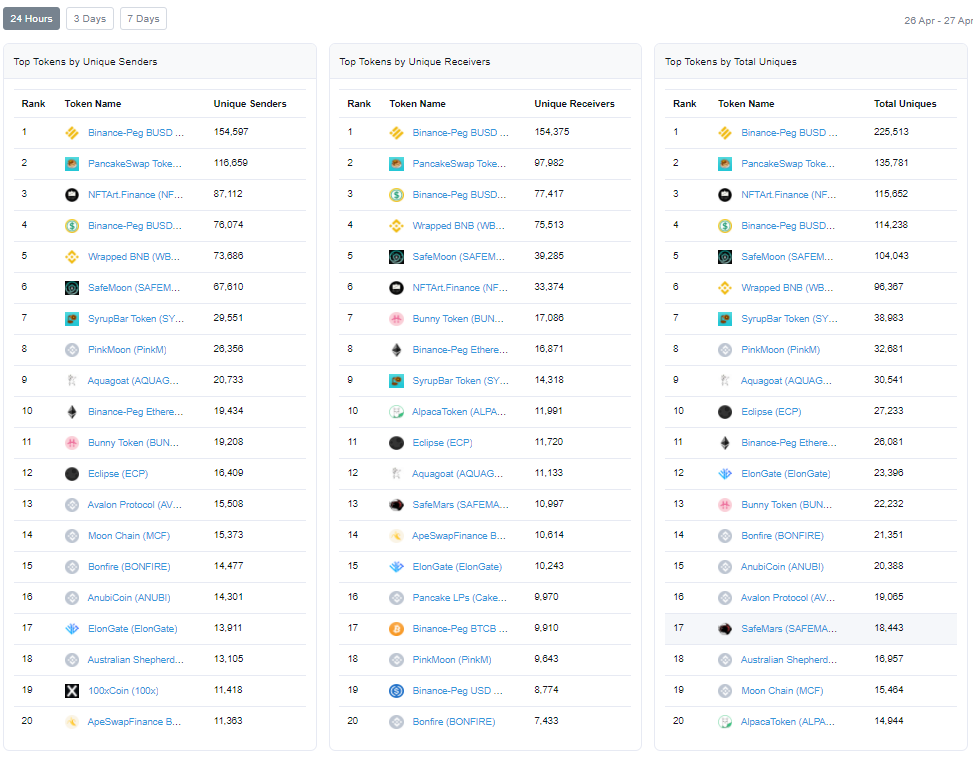
Task: Open Binance-Peg BUSD link ranked 1 in Total Uniques
Action: pos(789,133)
